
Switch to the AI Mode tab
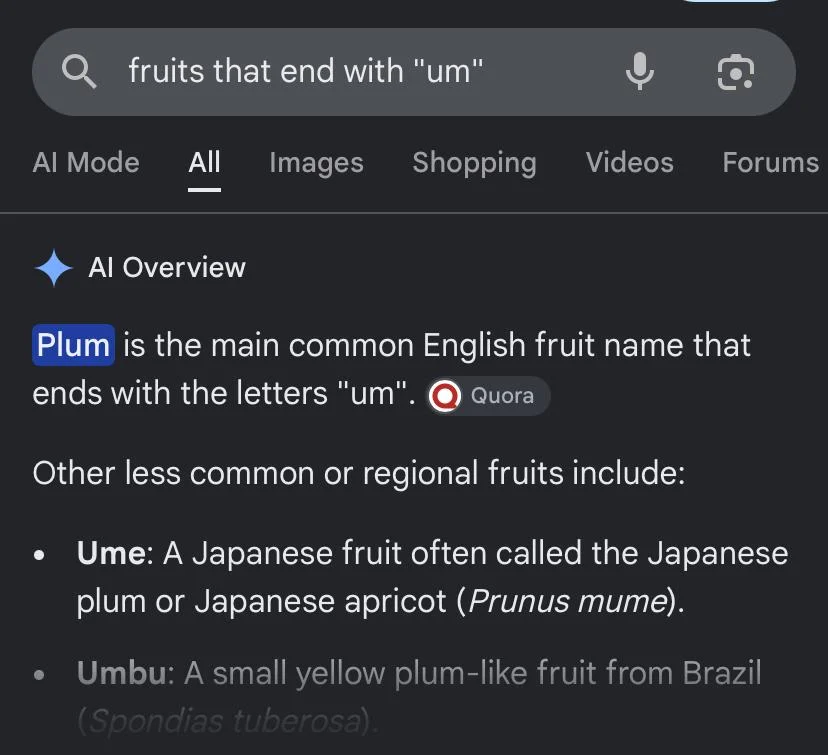point(86,162)
